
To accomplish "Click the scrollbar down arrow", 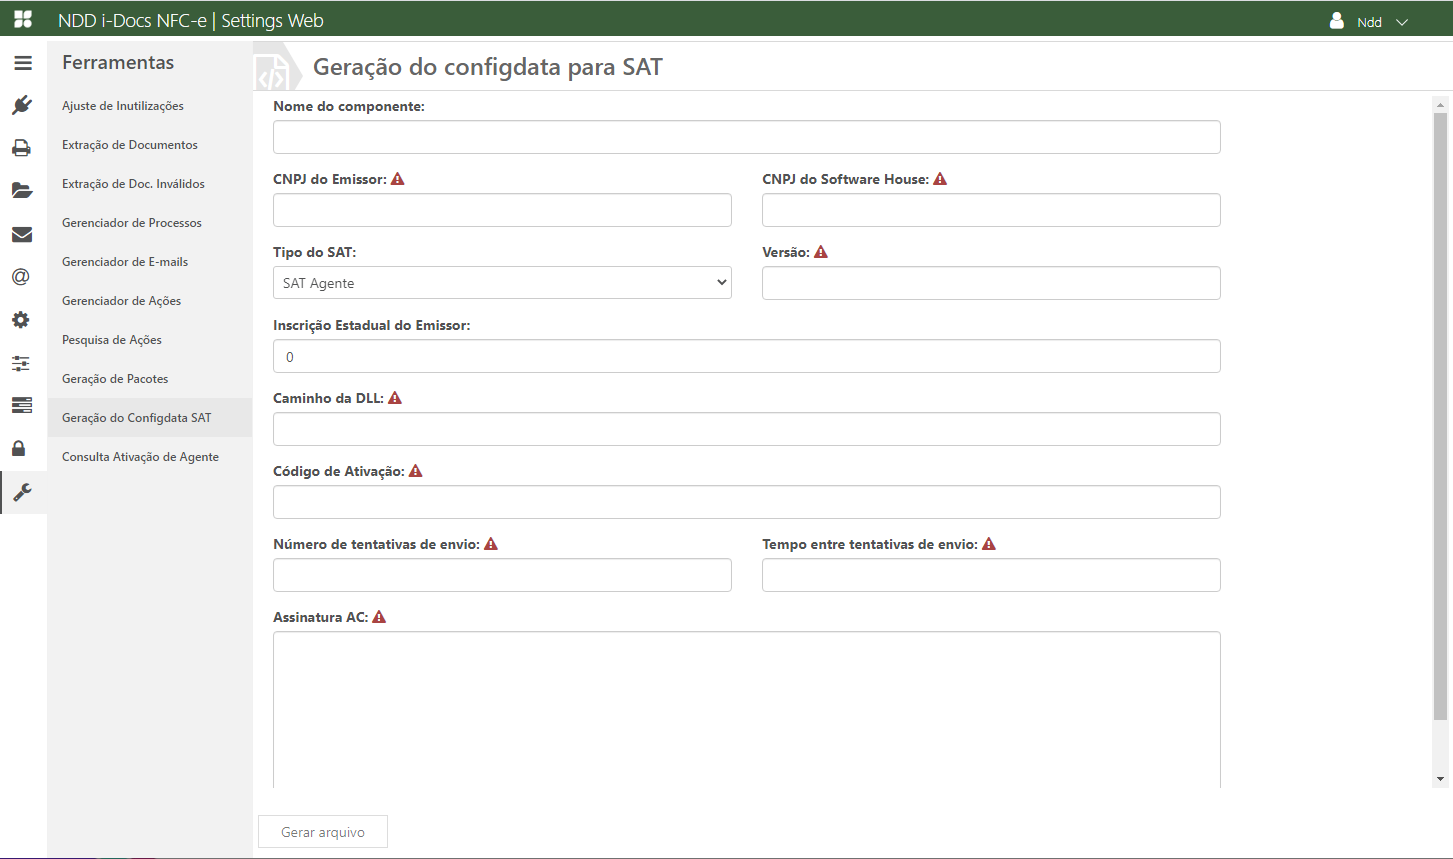I will 1440,779.
